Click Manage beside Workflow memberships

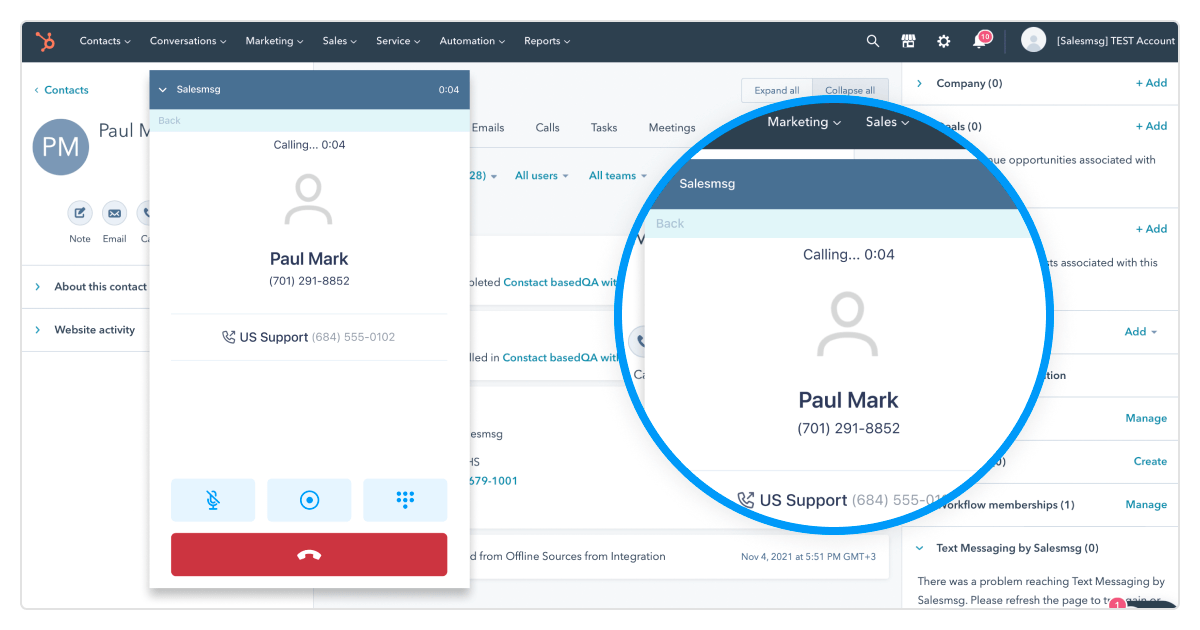(1146, 505)
